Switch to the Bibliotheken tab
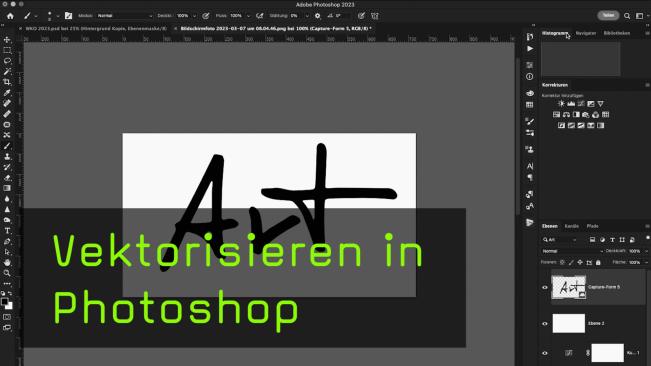 tap(617, 33)
